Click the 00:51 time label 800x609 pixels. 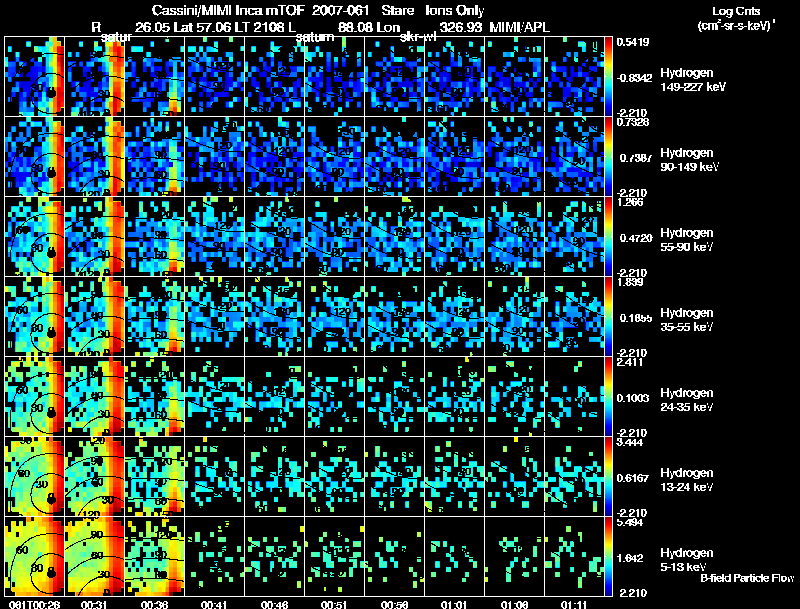[334, 605]
